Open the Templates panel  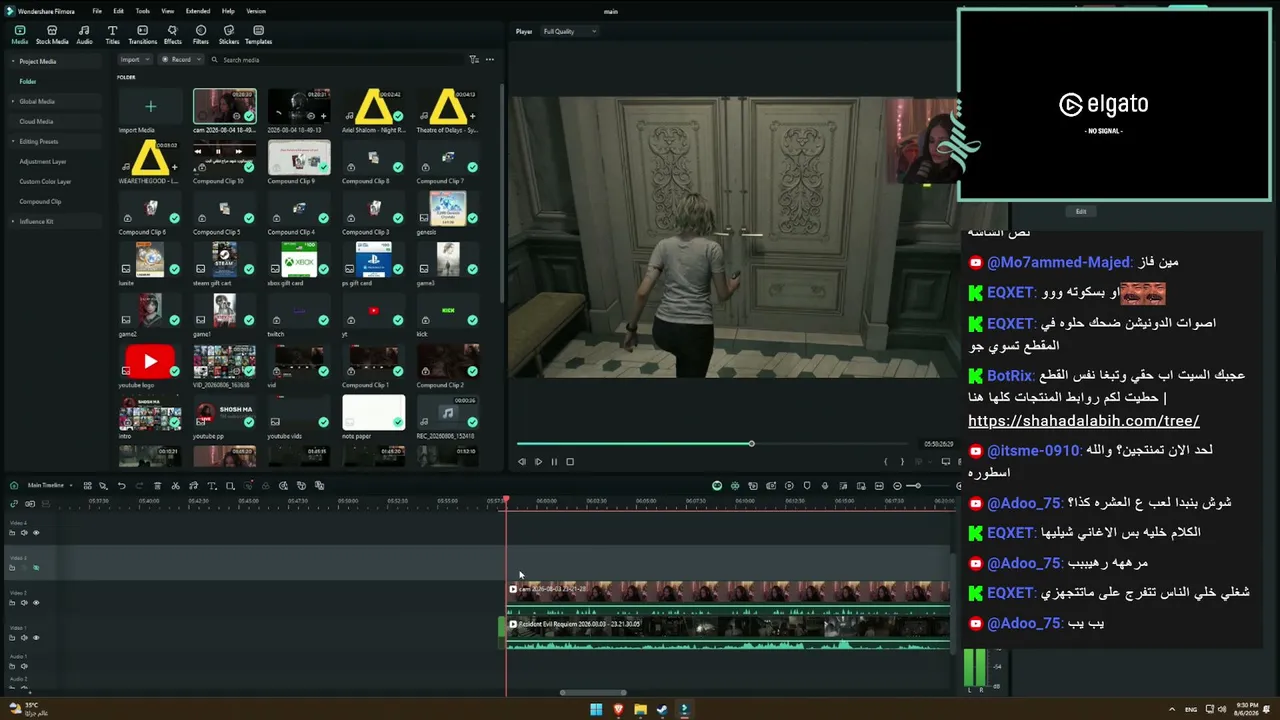pyautogui.click(x=258, y=35)
